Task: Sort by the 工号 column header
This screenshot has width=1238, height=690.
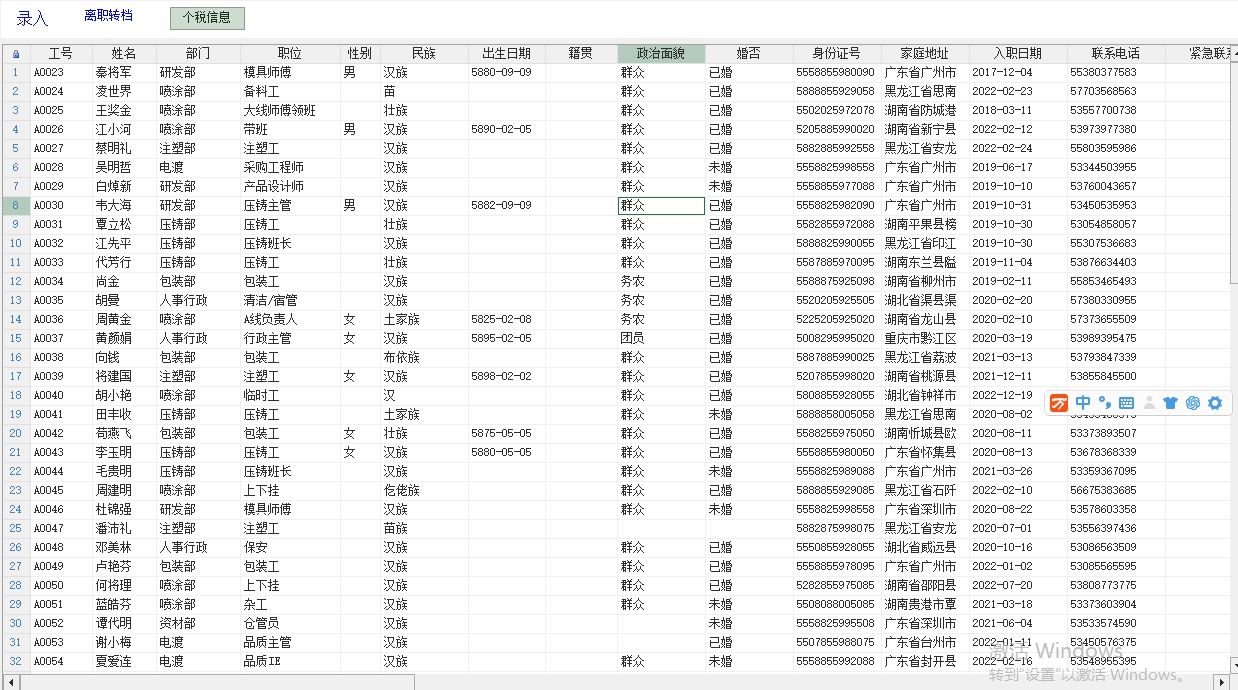Action: pyautogui.click(x=61, y=54)
